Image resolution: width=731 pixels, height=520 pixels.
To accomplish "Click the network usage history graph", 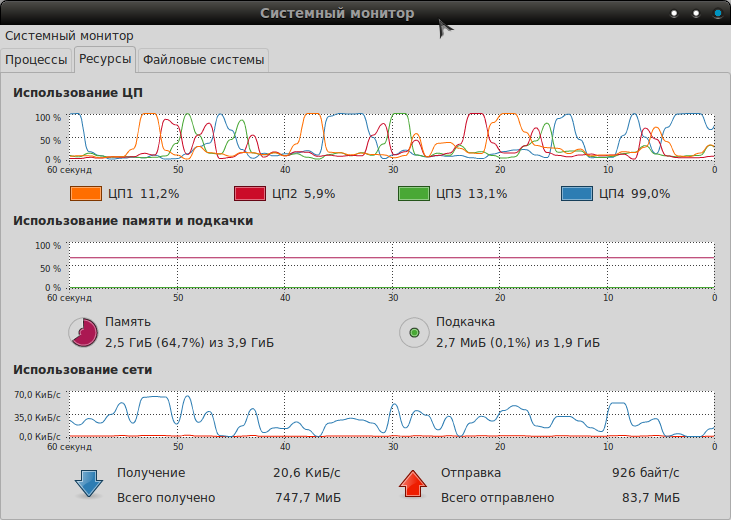I will [390, 414].
